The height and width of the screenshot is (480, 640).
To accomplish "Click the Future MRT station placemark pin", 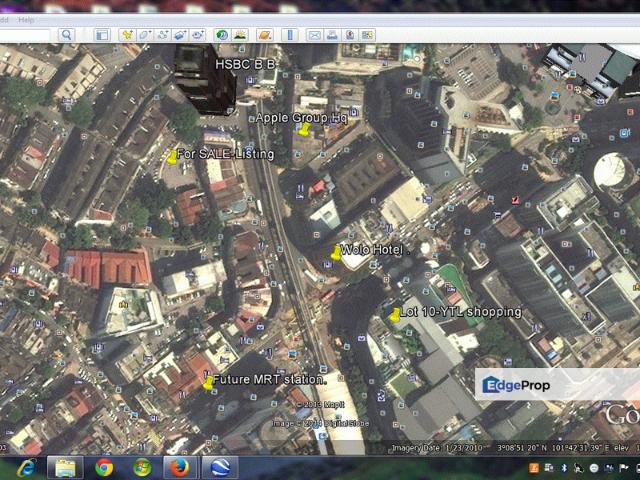I will [208, 382].
